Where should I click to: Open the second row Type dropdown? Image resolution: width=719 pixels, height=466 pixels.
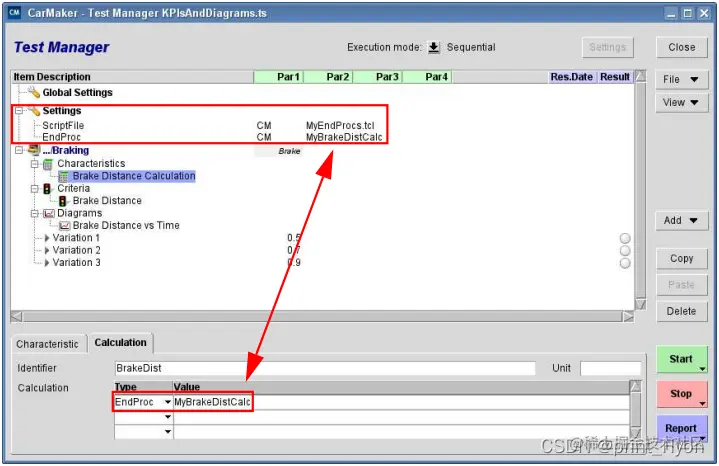167,417
